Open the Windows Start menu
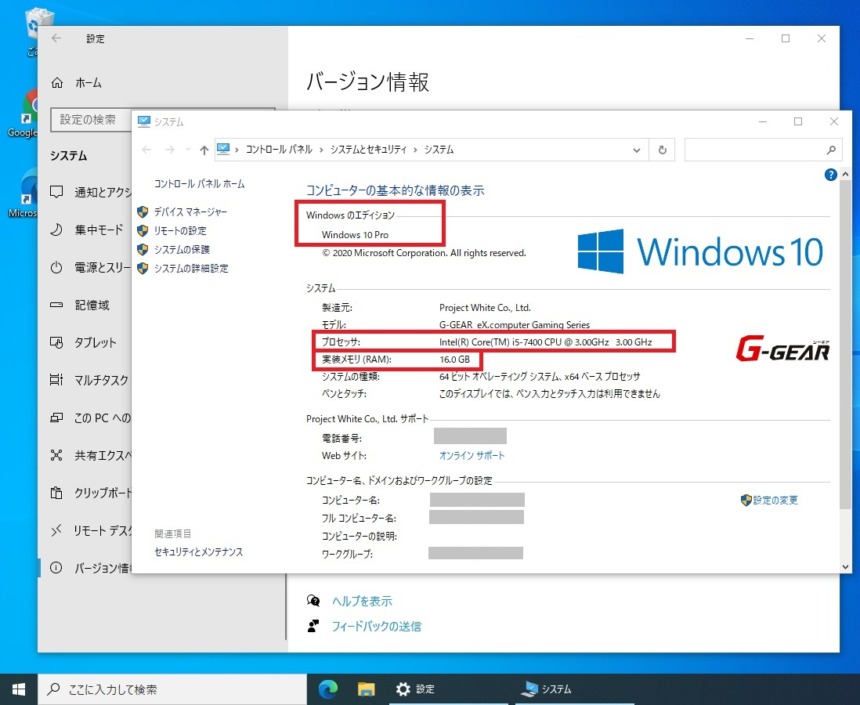Viewport: 860px width, 705px height. 19,689
